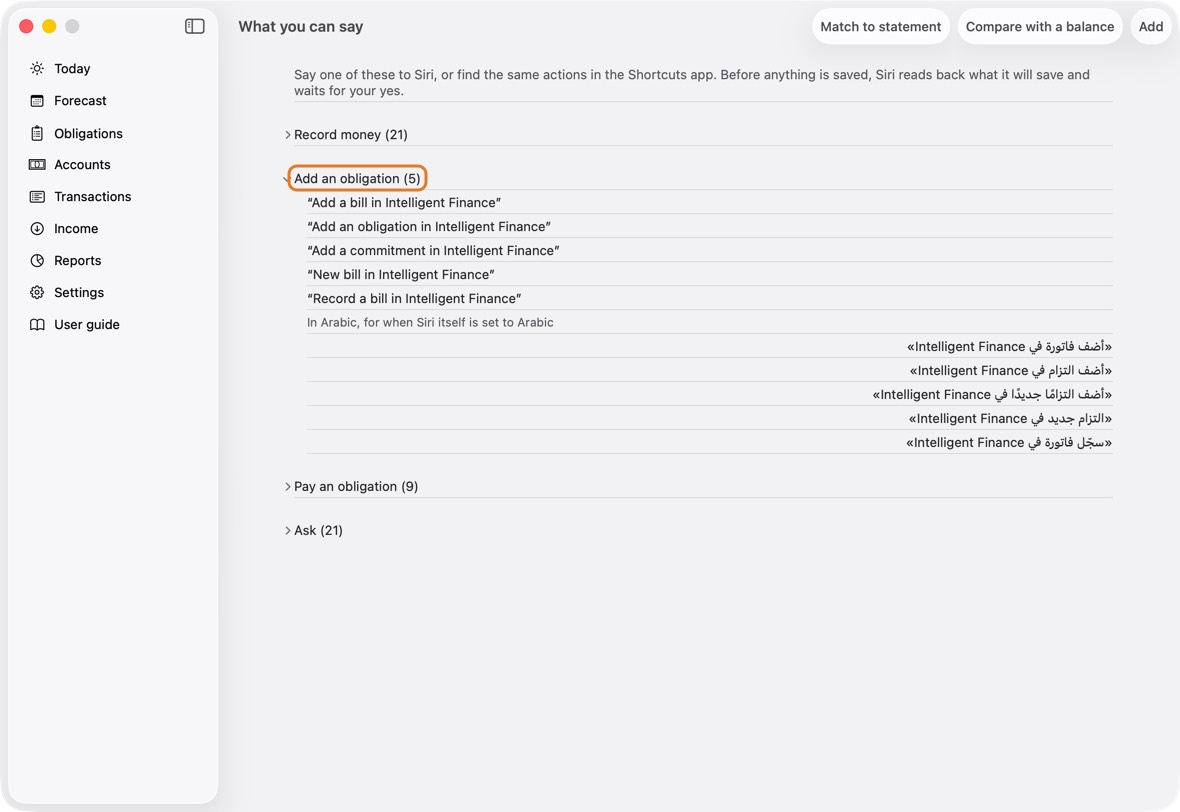Select Arabic phrase "سجّل فاتورة في Intelligent Finance"
The image size is (1180, 812).
click(x=1009, y=442)
